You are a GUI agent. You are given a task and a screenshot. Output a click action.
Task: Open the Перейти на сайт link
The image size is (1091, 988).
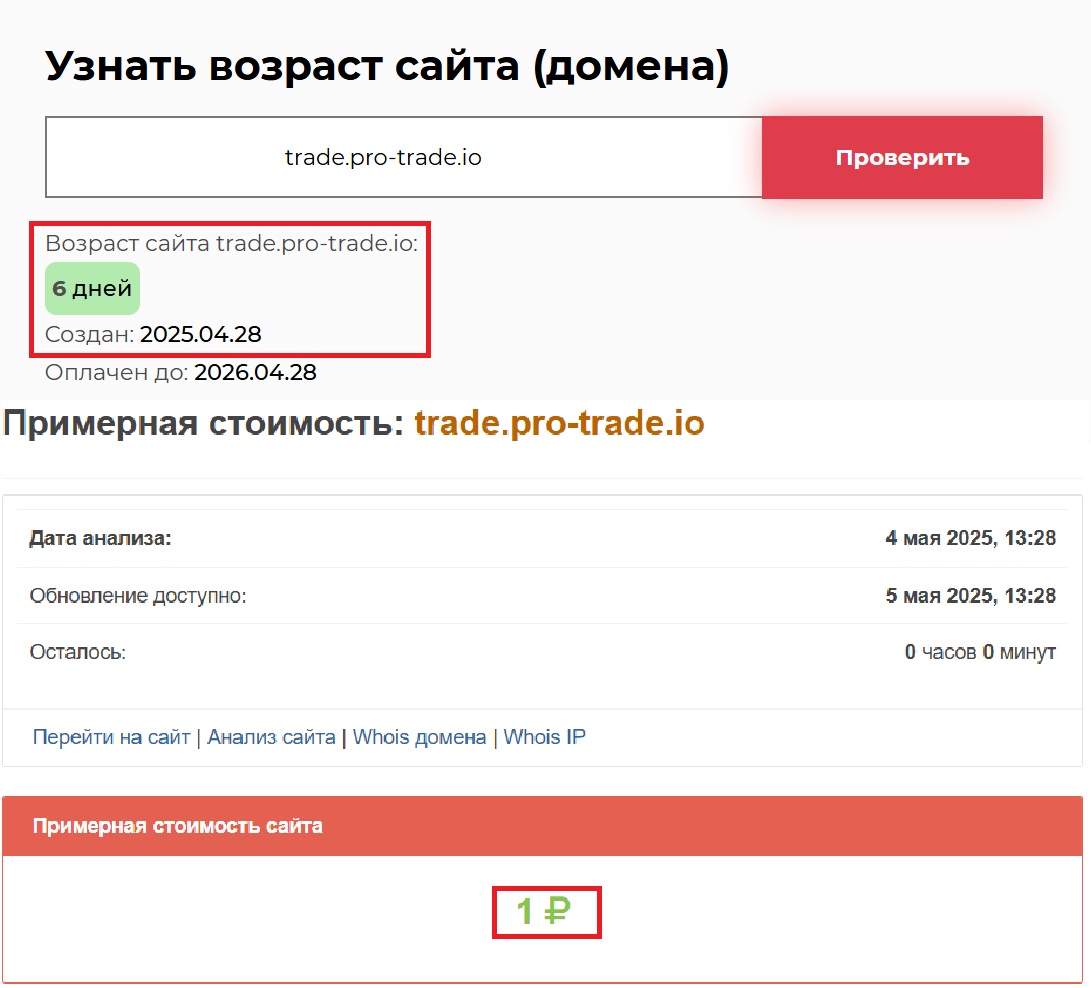point(111,738)
